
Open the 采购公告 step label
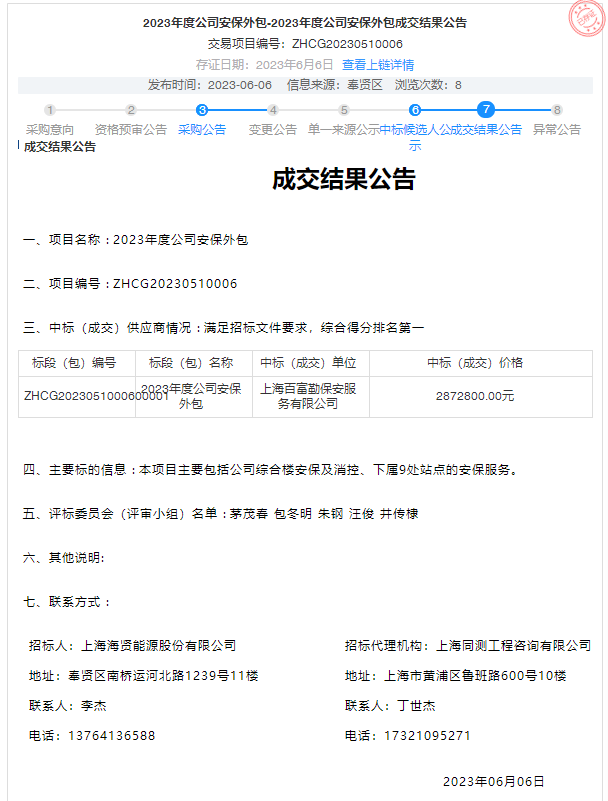202,130
